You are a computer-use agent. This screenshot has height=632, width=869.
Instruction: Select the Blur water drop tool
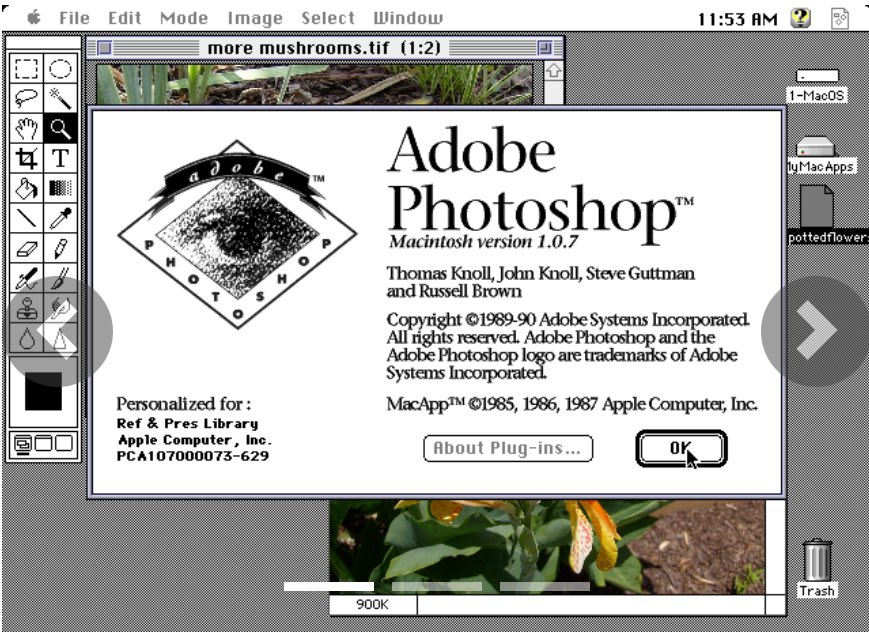(26, 338)
